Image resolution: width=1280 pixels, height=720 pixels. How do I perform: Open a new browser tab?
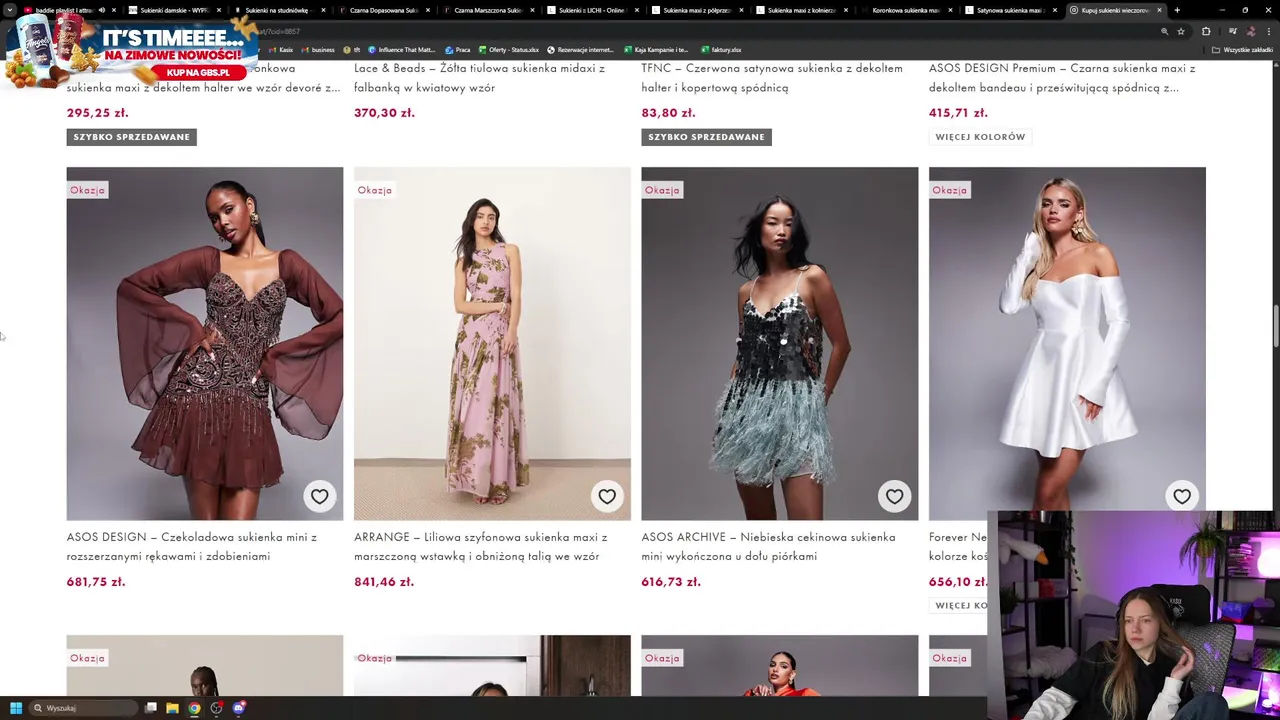pyautogui.click(x=1177, y=10)
